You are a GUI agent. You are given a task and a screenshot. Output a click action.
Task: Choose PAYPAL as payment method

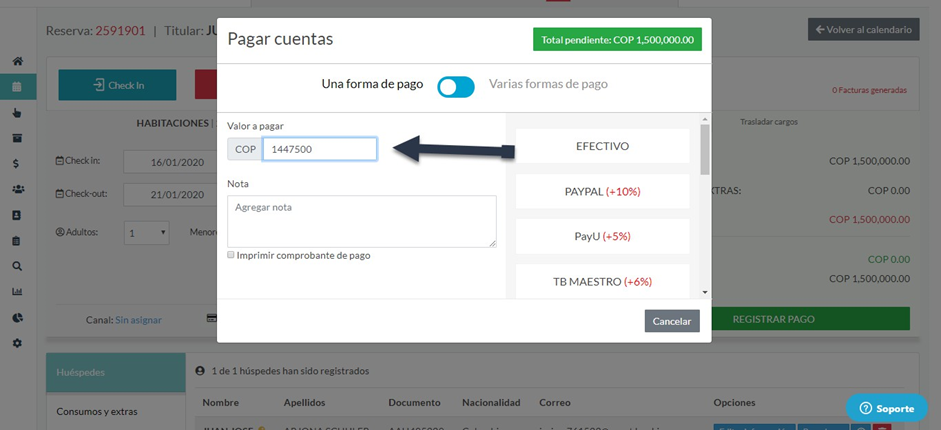click(602, 191)
